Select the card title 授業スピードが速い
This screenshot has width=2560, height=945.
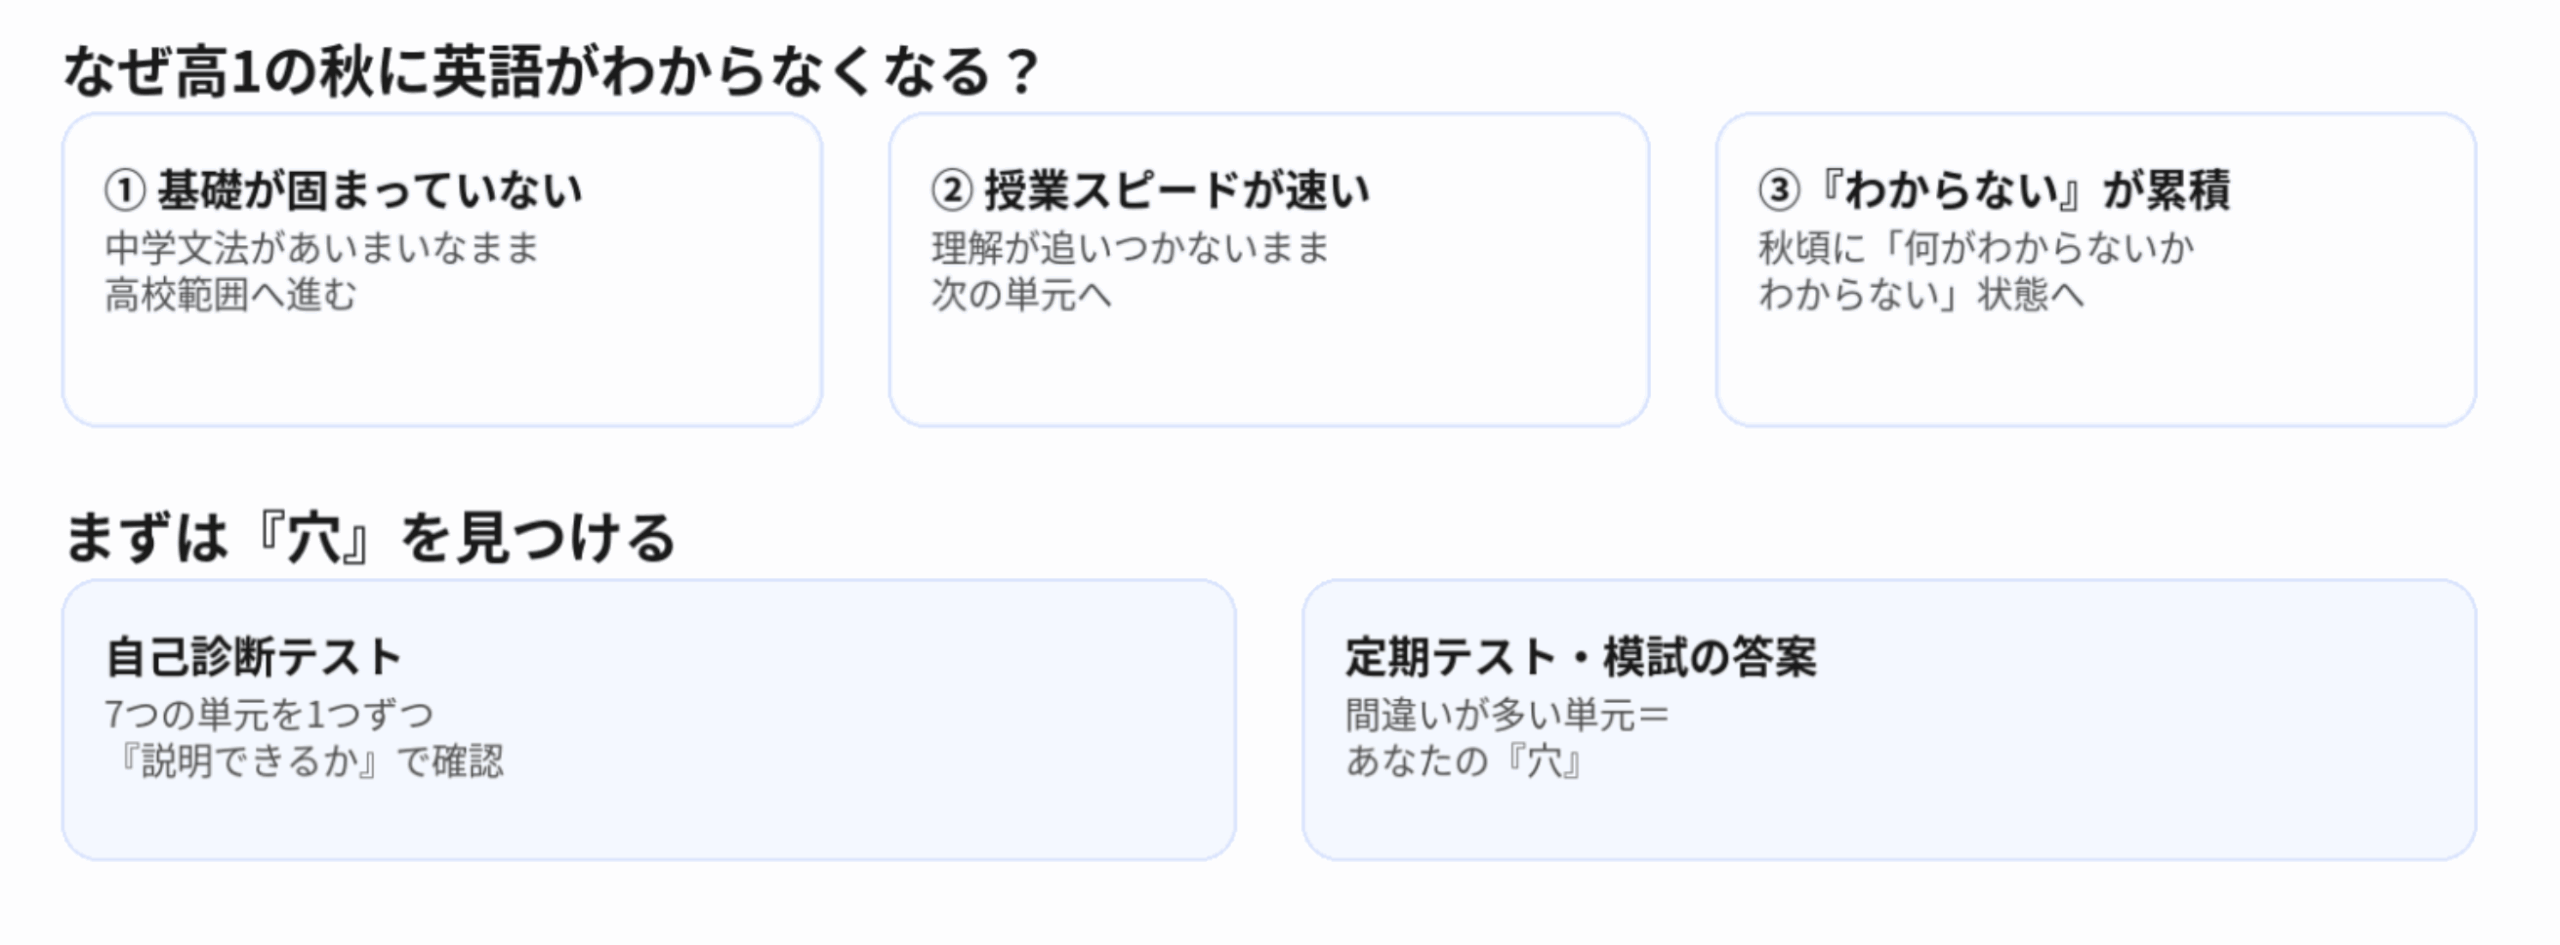pyautogui.click(x=1177, y=190)
